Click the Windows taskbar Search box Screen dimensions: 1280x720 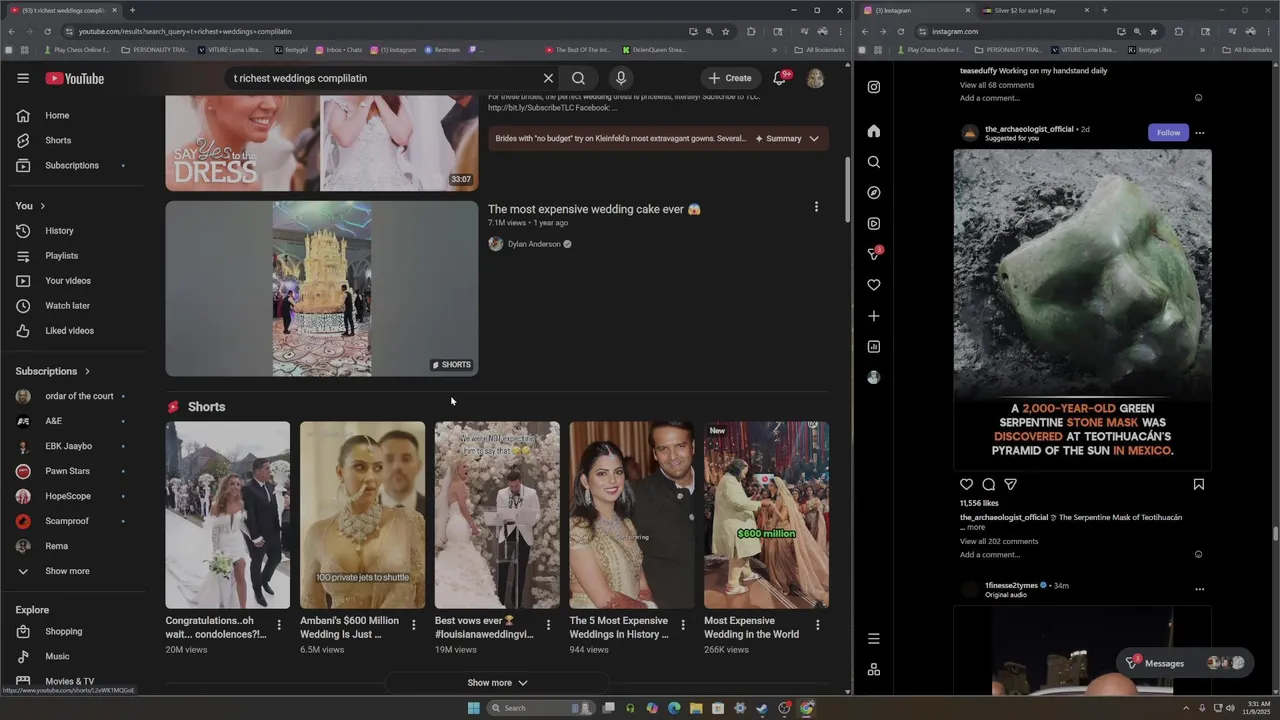tap(540, 708)
